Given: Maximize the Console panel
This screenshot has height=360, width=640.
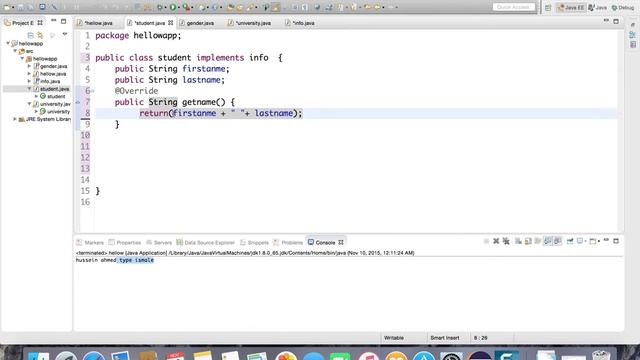Looking at the screenshot, I should click(616, 241).
